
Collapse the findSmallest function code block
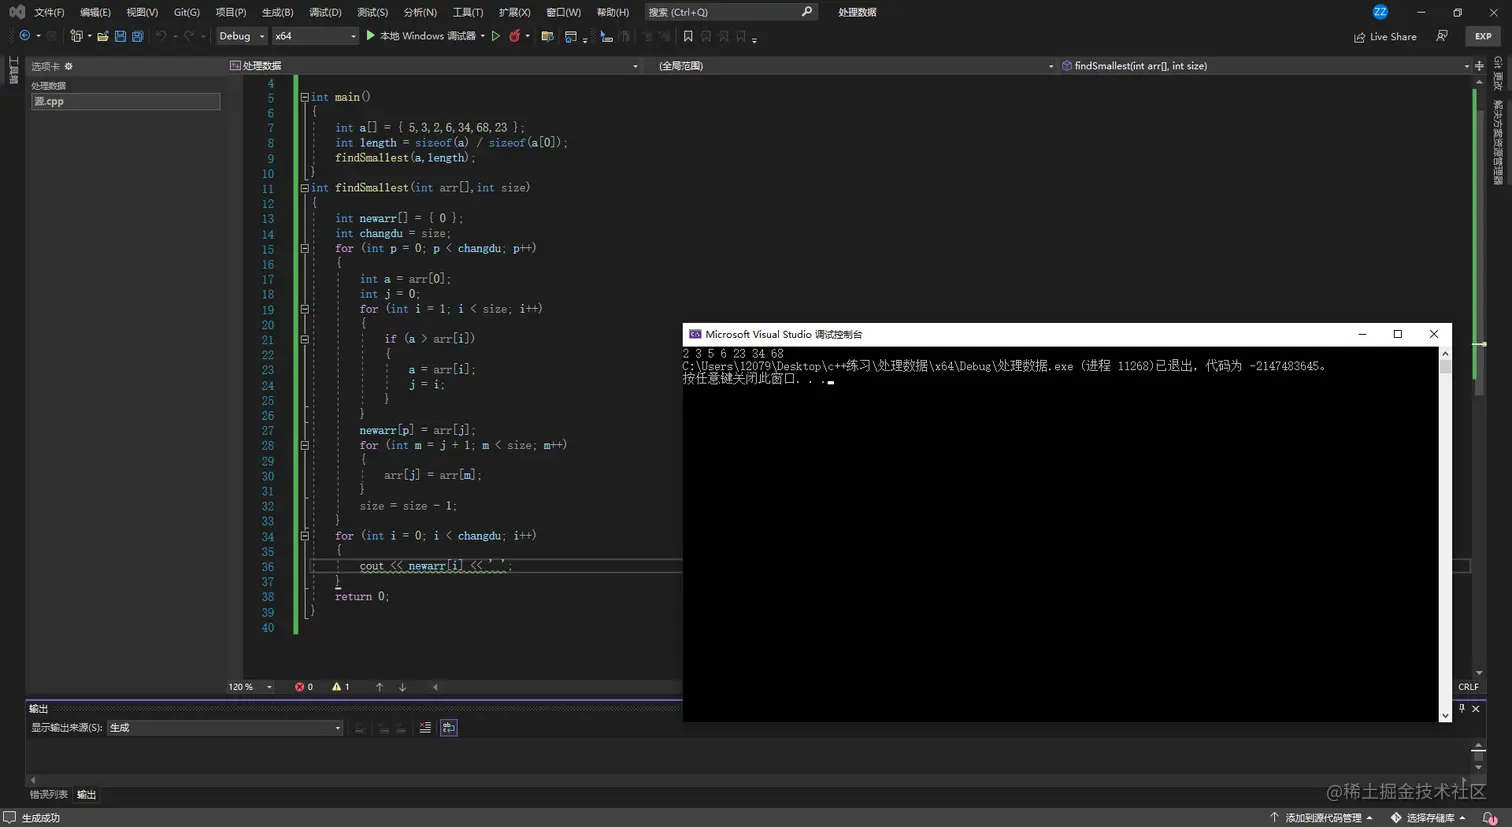pyautogui.click(x=304, y=188)
